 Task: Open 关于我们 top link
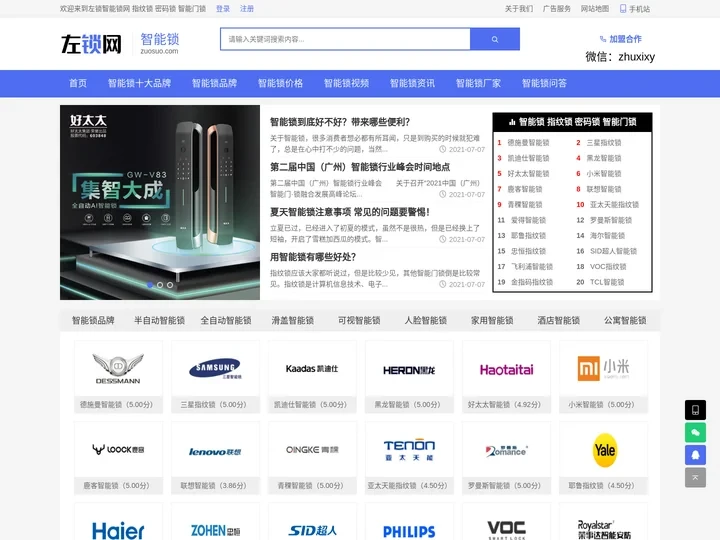(519, 9)
